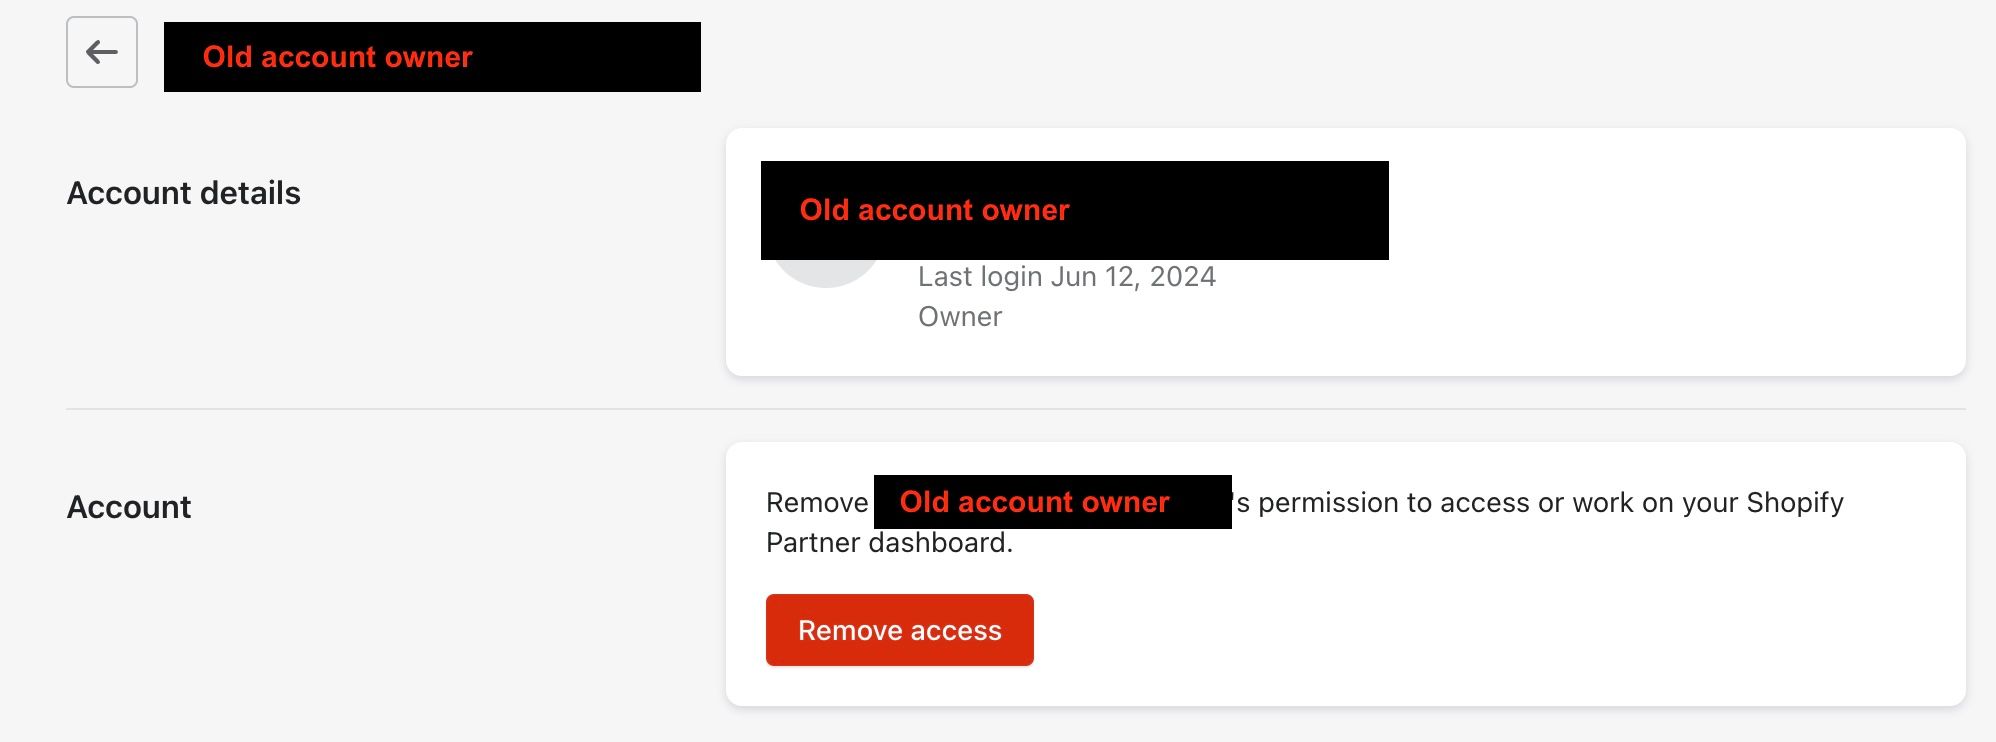This screenshot has width=1996, height=742.
Task: Click the Last login Jun 12, 2024 text
Action: 1066,277
